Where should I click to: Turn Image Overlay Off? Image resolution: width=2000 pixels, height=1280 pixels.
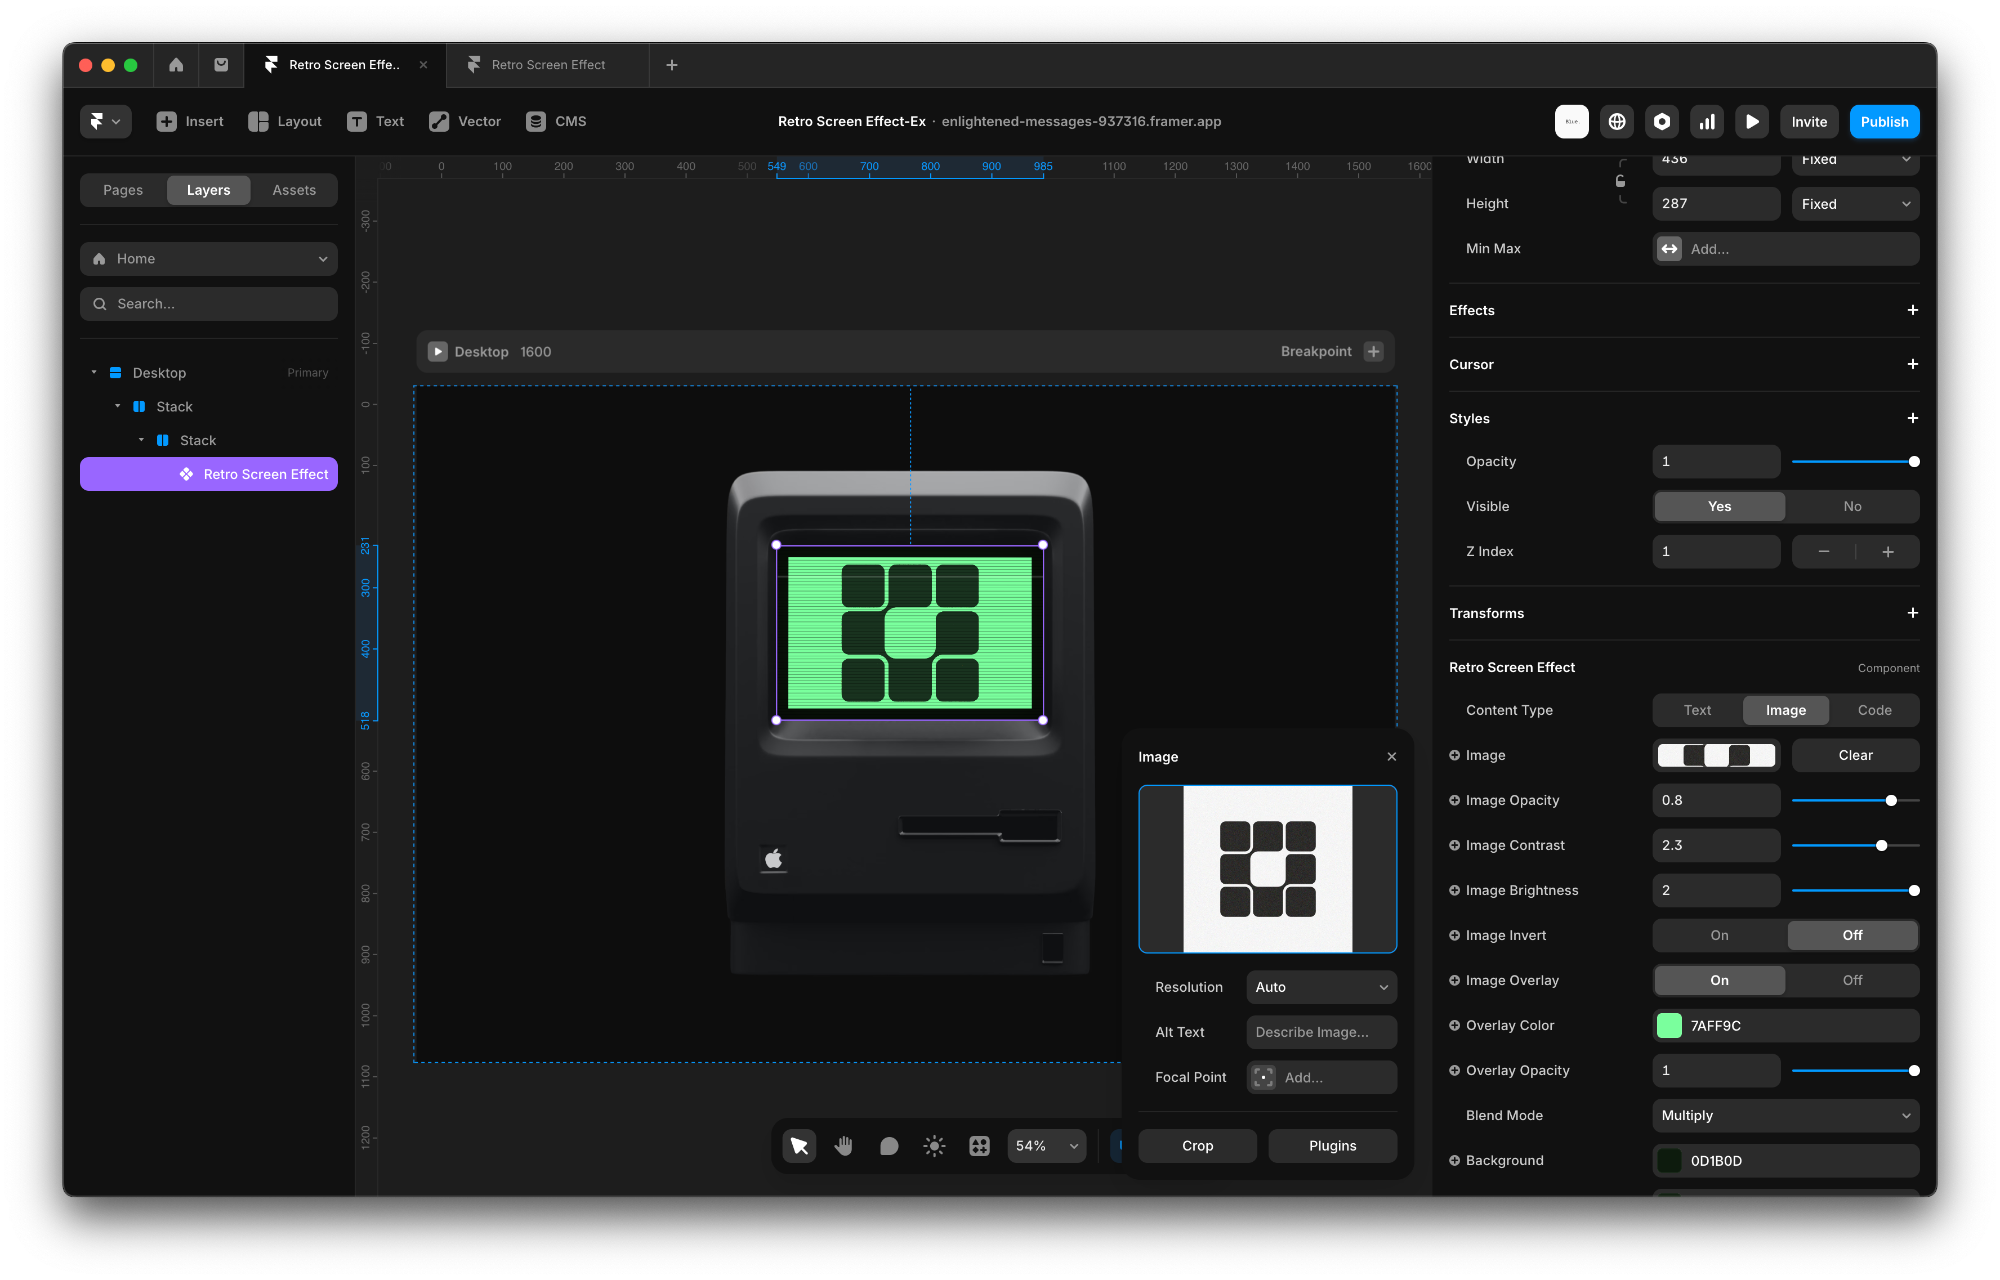(1852, 980)
